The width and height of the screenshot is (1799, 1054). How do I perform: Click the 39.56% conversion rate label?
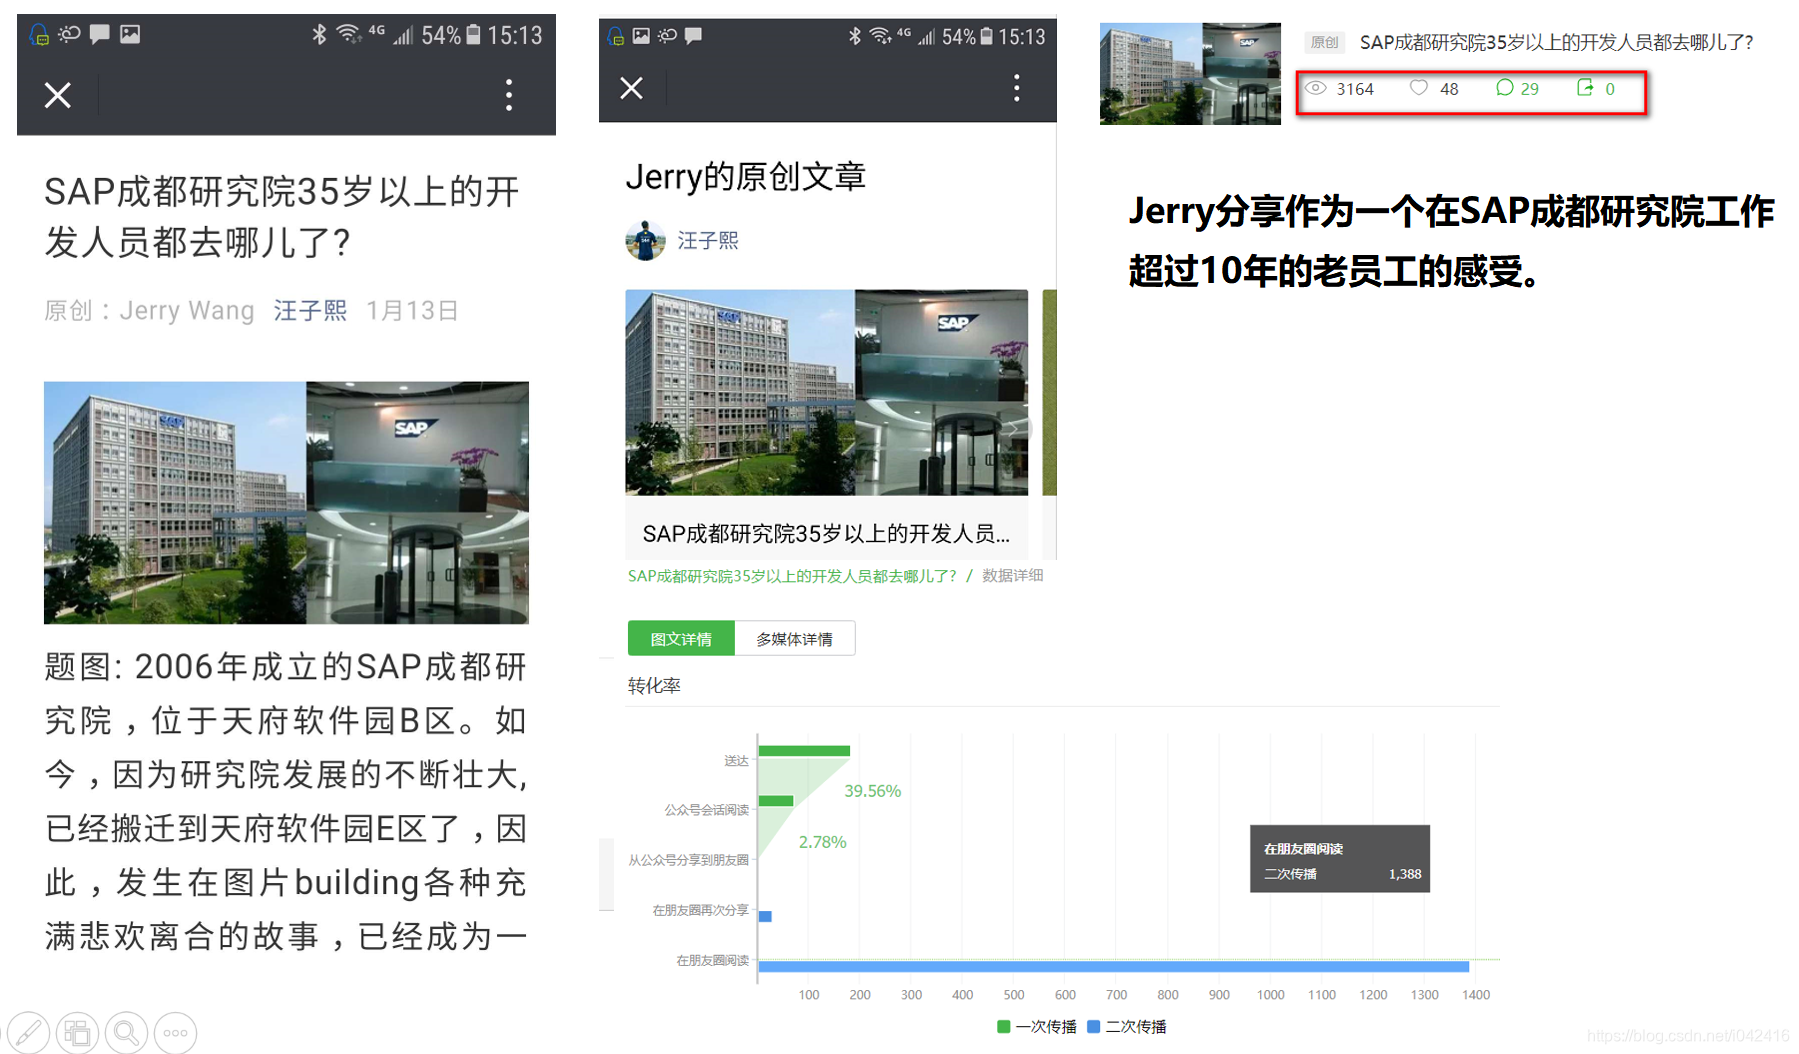(872, 791)
